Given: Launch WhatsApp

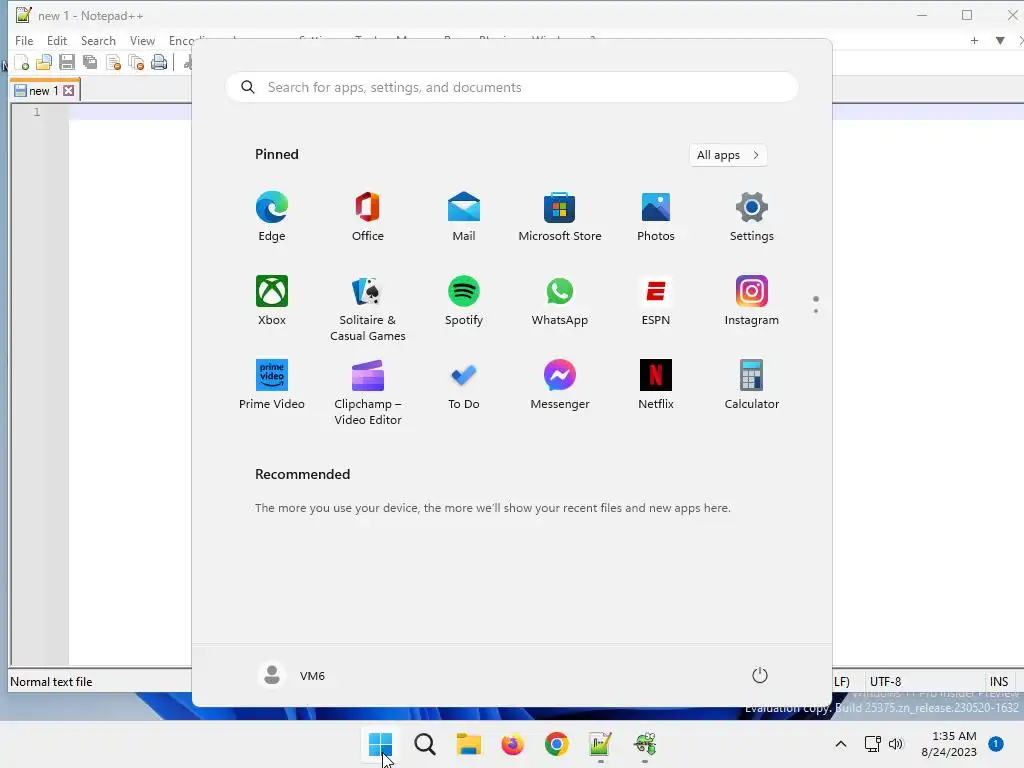Looking at the screenshot, I should click(560, 300).
